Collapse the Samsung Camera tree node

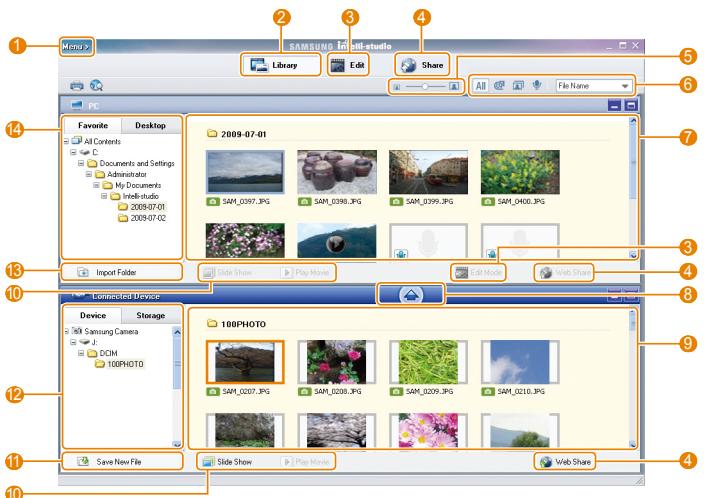point(67,331)
